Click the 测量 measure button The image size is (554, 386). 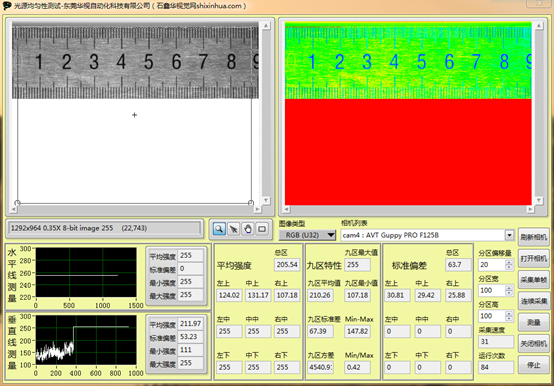coord(534,322)
